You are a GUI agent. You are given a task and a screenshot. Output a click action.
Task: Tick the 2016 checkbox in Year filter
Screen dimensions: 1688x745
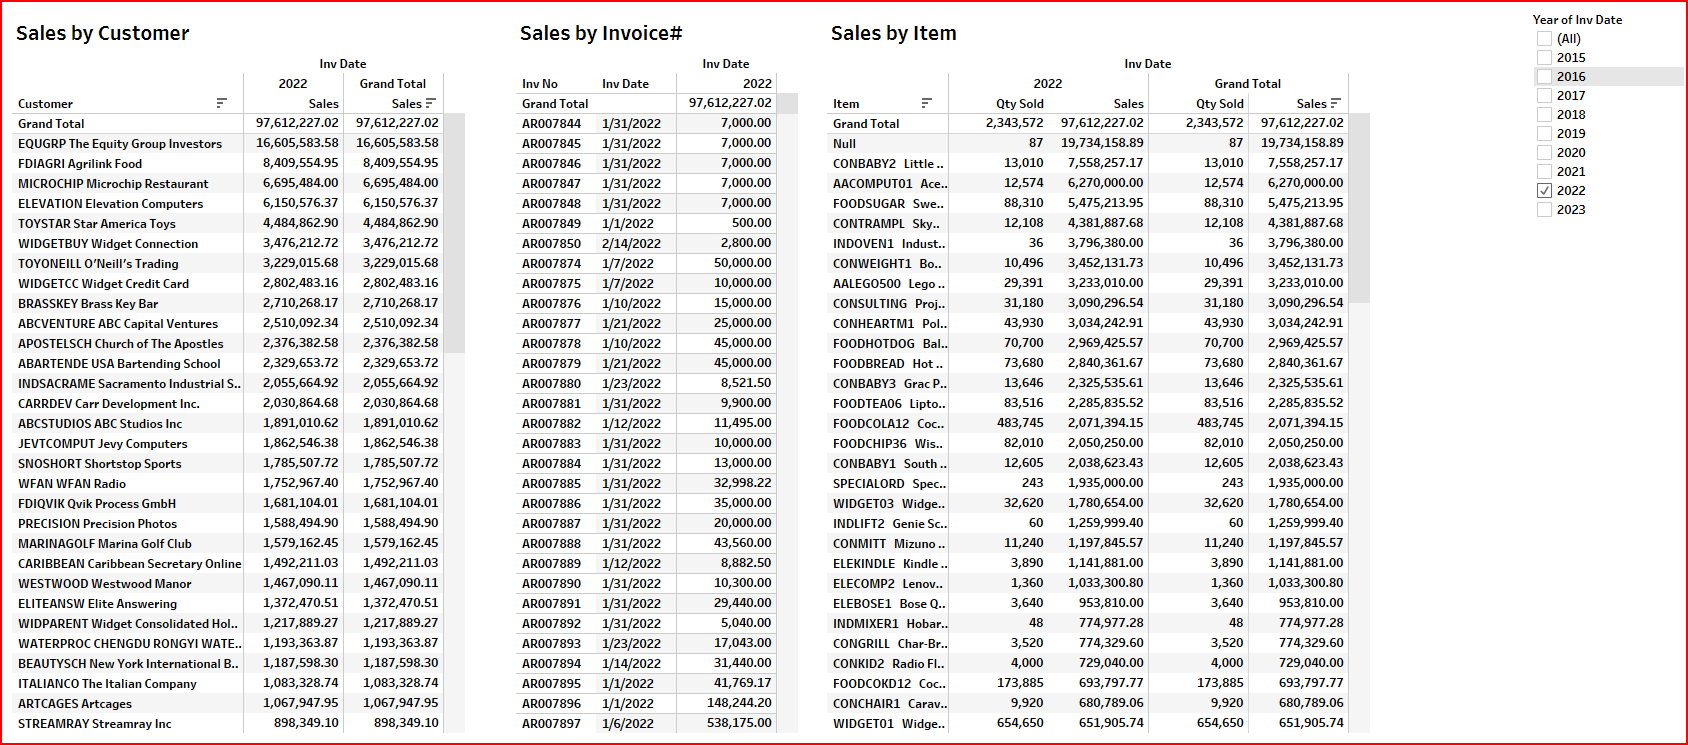(1544, 77)
